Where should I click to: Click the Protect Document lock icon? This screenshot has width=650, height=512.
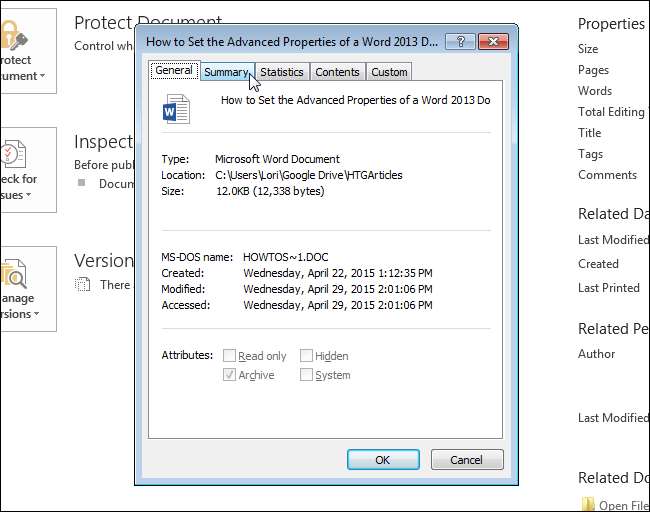14,38
